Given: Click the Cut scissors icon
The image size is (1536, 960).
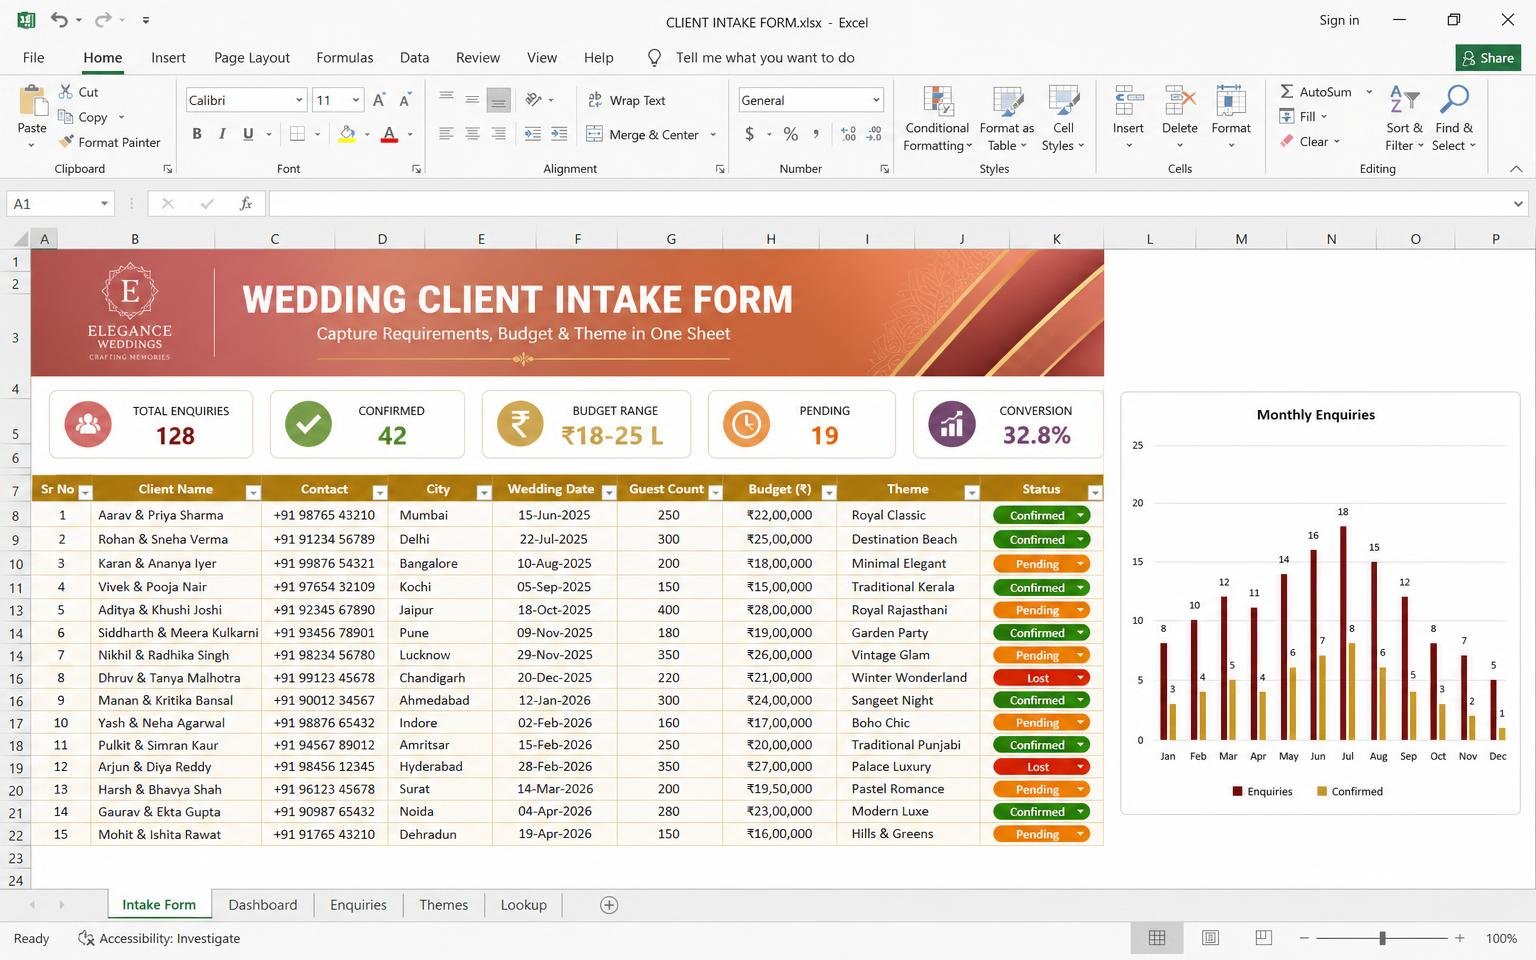Looking at the screenshot, I should pyautogui.click(x=66, y=91).
